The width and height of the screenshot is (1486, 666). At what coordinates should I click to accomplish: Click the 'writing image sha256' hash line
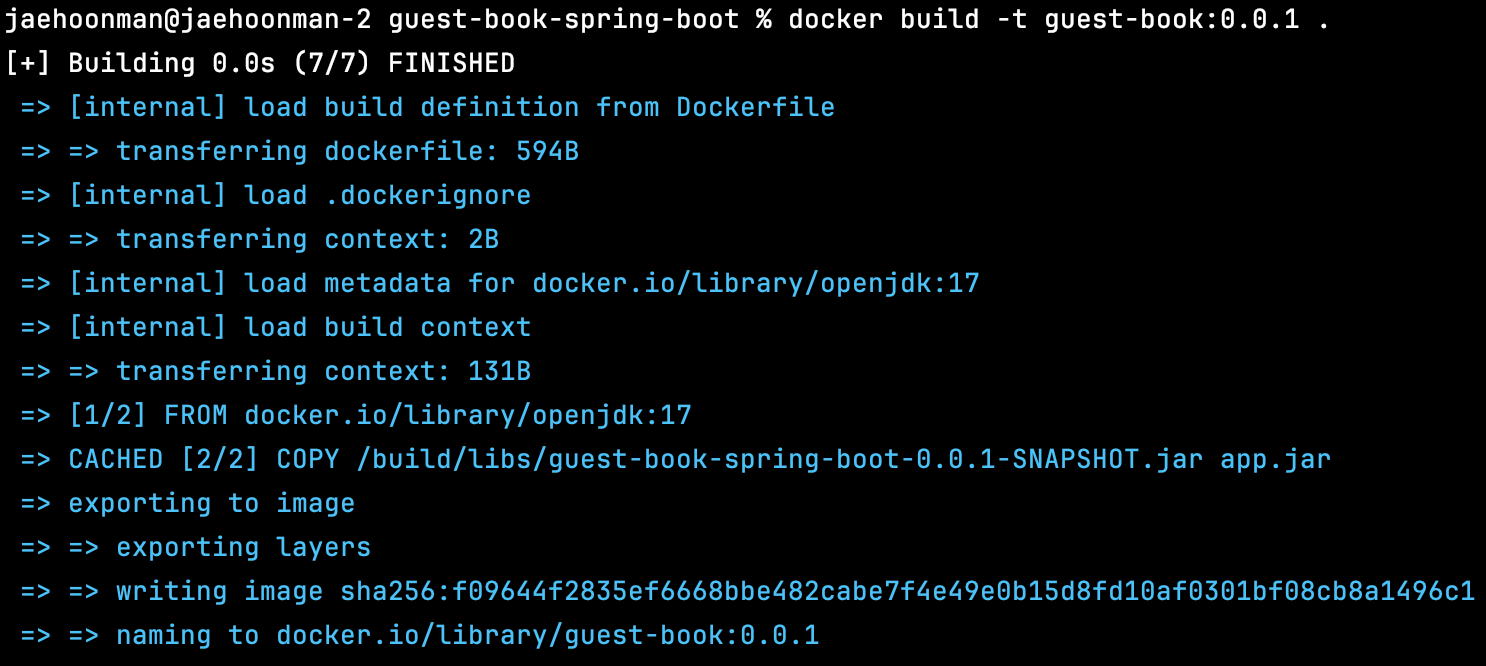(x=747, y=591)
